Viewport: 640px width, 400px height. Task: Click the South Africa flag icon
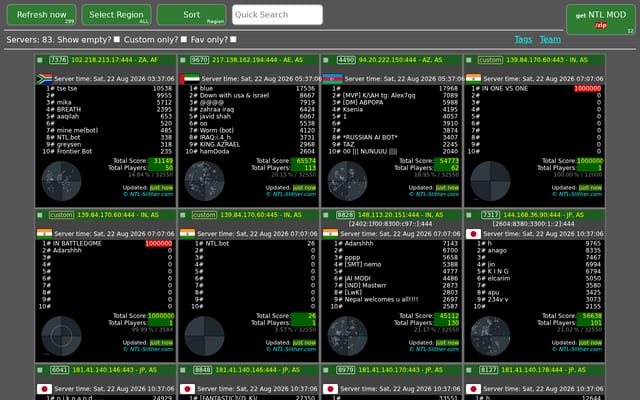click(44, 79)
